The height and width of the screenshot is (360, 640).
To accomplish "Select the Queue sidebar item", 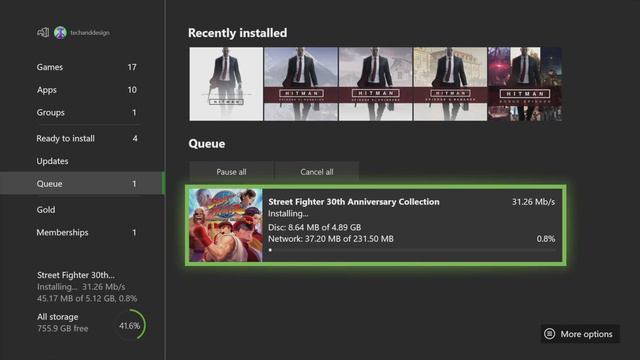I will (82, 183).
